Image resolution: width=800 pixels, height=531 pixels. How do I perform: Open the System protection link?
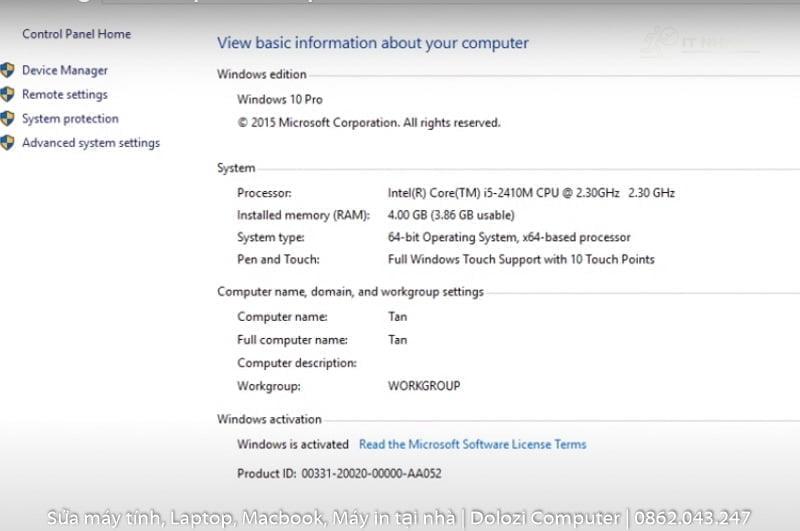click(70, 119)
